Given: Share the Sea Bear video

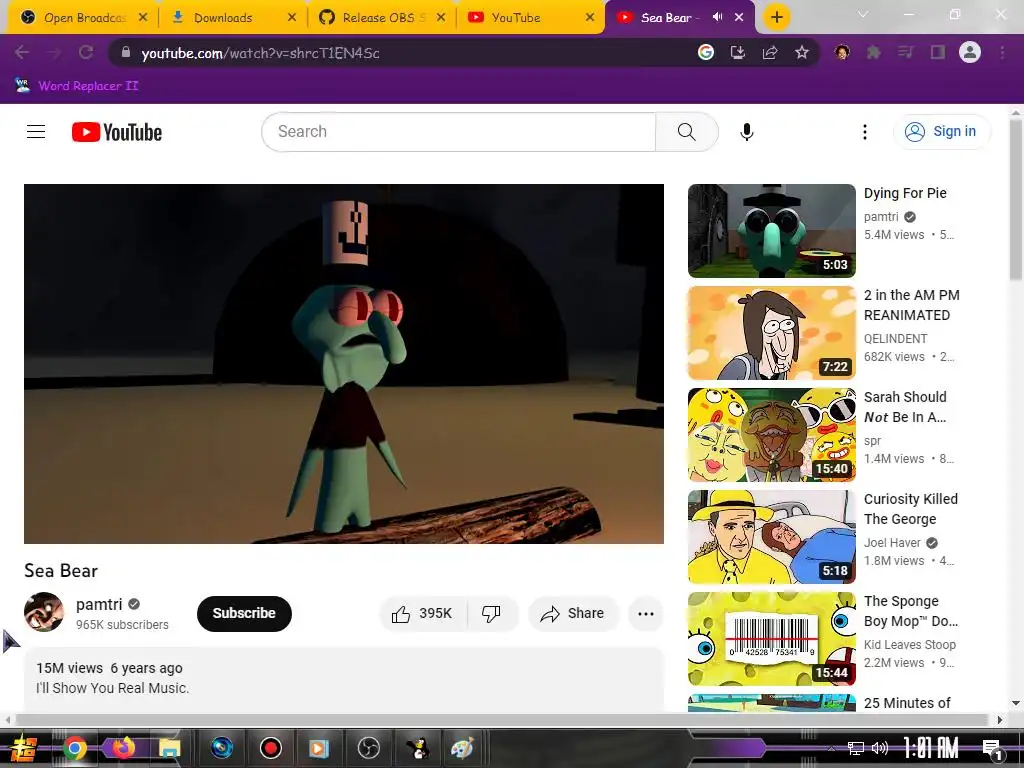Looking at the screenshot, I should [x=573, y=613].
